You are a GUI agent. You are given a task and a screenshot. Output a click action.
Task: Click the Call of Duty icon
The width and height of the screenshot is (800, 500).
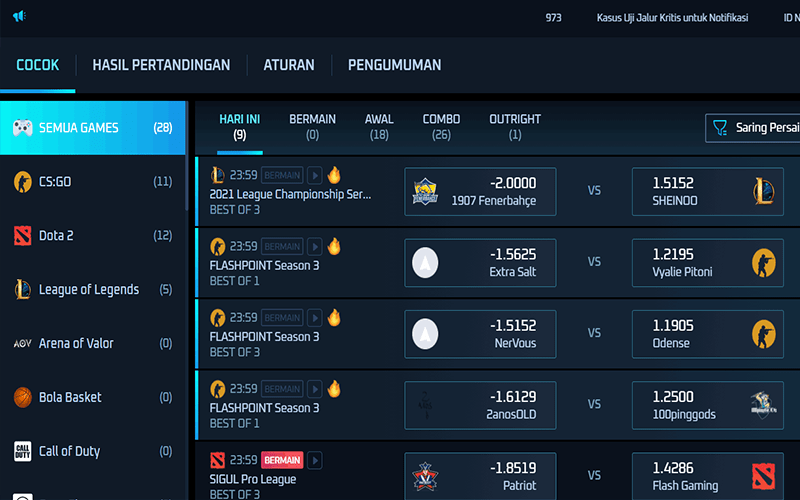(22, 451)
